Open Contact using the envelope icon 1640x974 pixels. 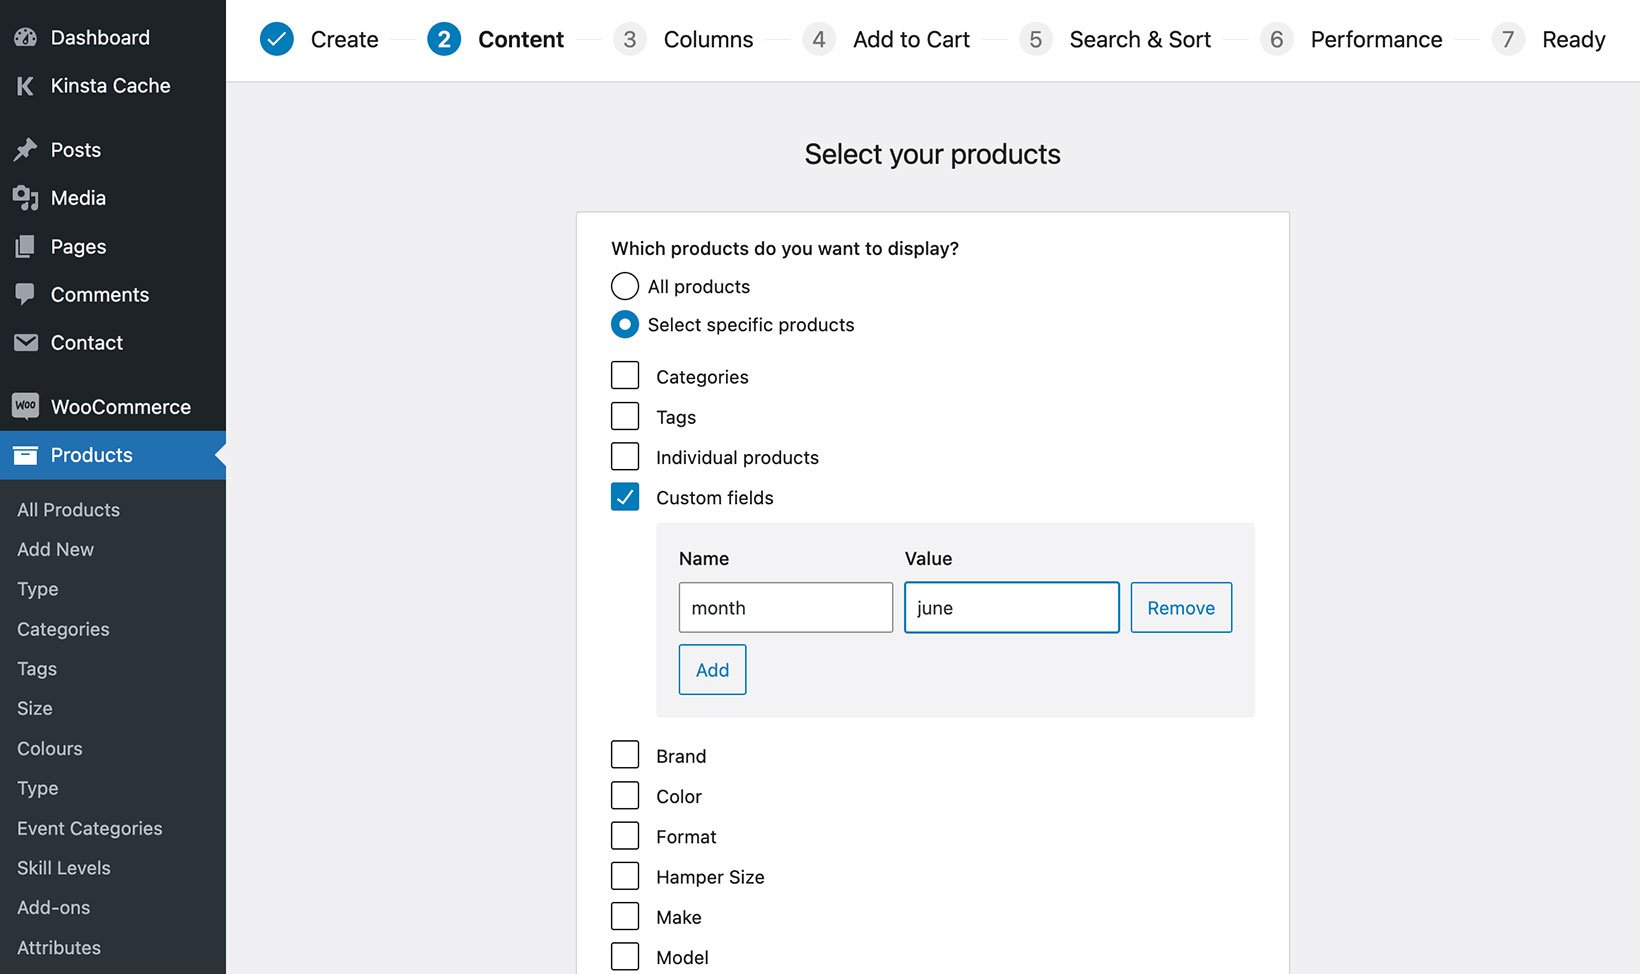click(27, 342)
